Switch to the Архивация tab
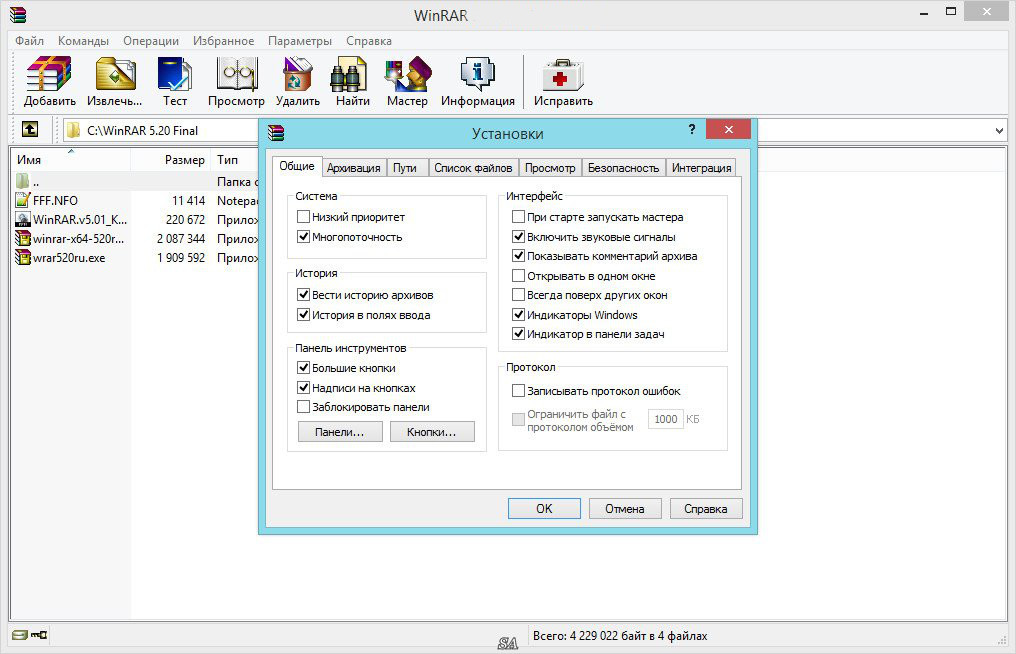The height and width of the screenshot is (654, 1016). [354, 168]
